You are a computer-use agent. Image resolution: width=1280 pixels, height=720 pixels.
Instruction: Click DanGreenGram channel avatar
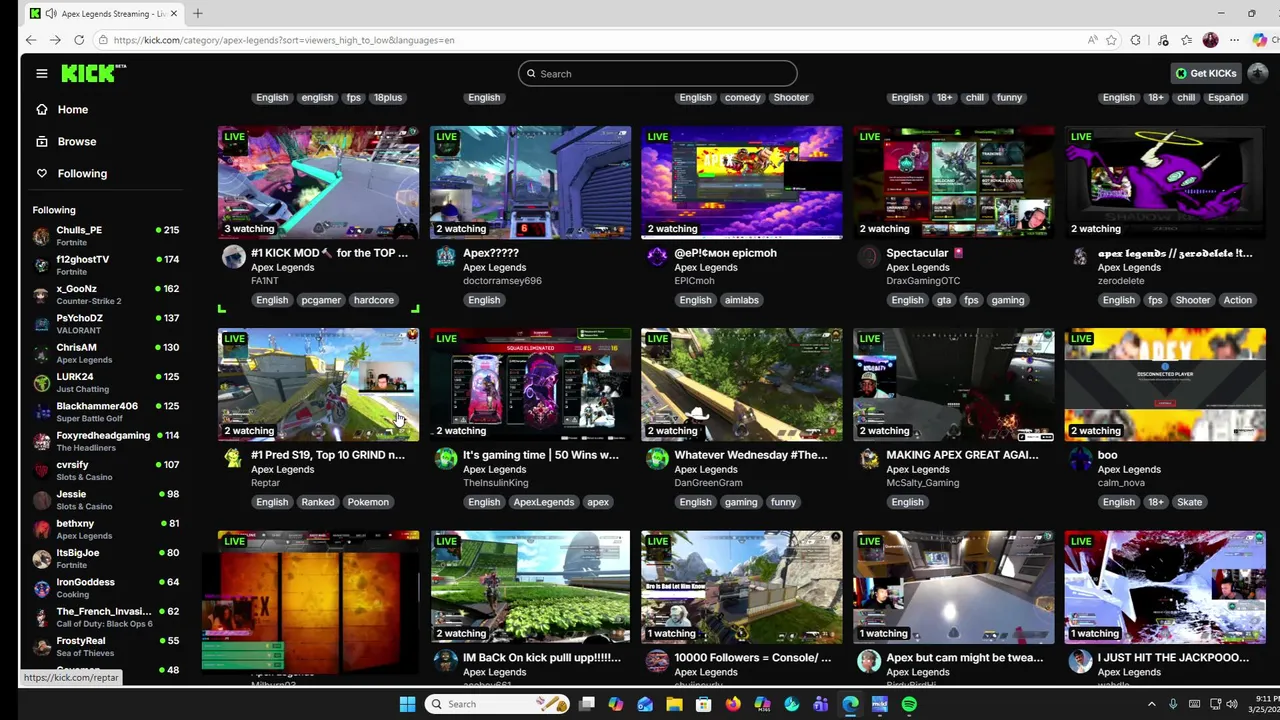tap(656, 459)
